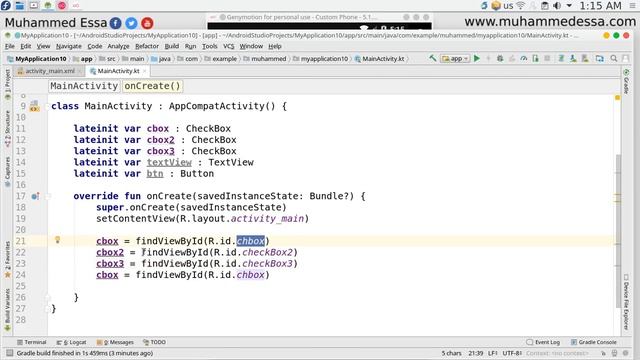Click the muhammed breadcrumb folder
The height and width of the screenshot is (360, 640).
pos(265,59)
